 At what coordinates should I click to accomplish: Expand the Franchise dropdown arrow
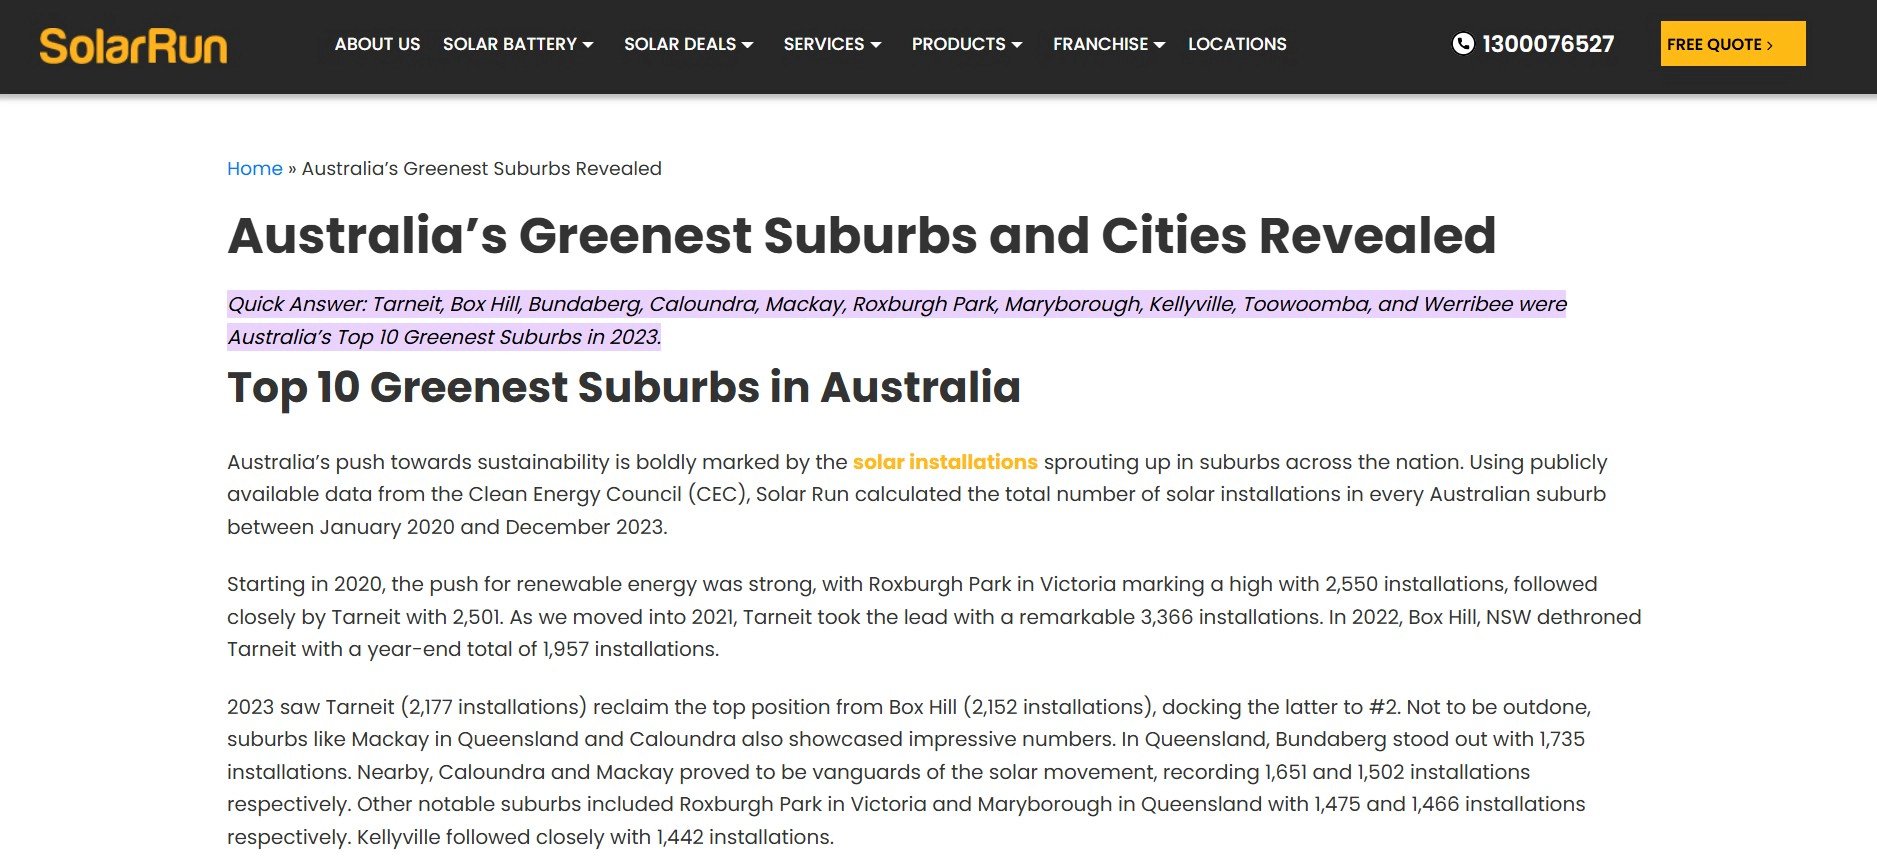tap(1160, 45)
